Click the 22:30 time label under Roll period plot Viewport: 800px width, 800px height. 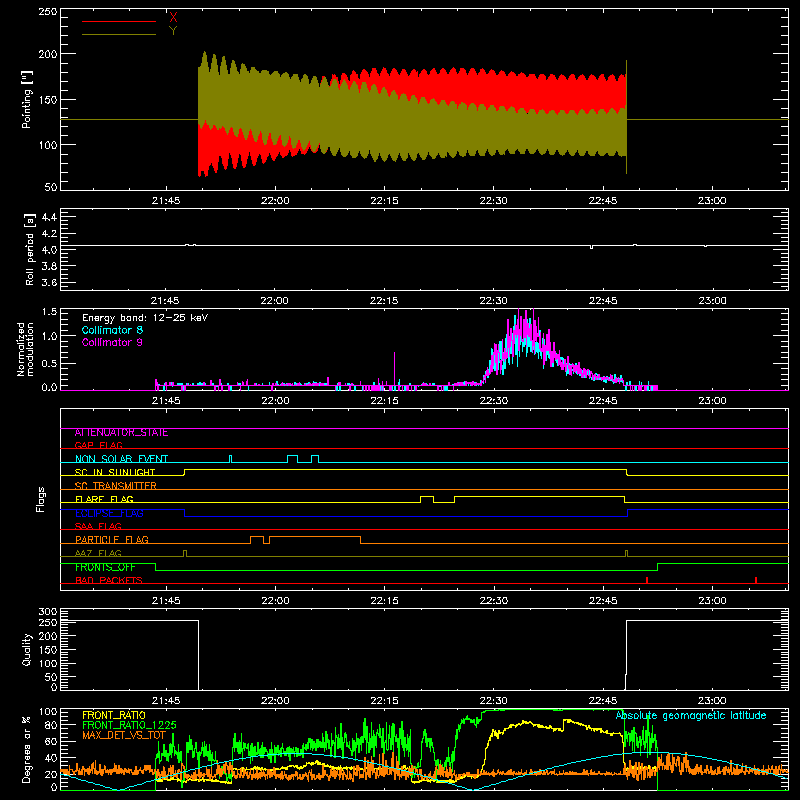click(x=493, y=301)
